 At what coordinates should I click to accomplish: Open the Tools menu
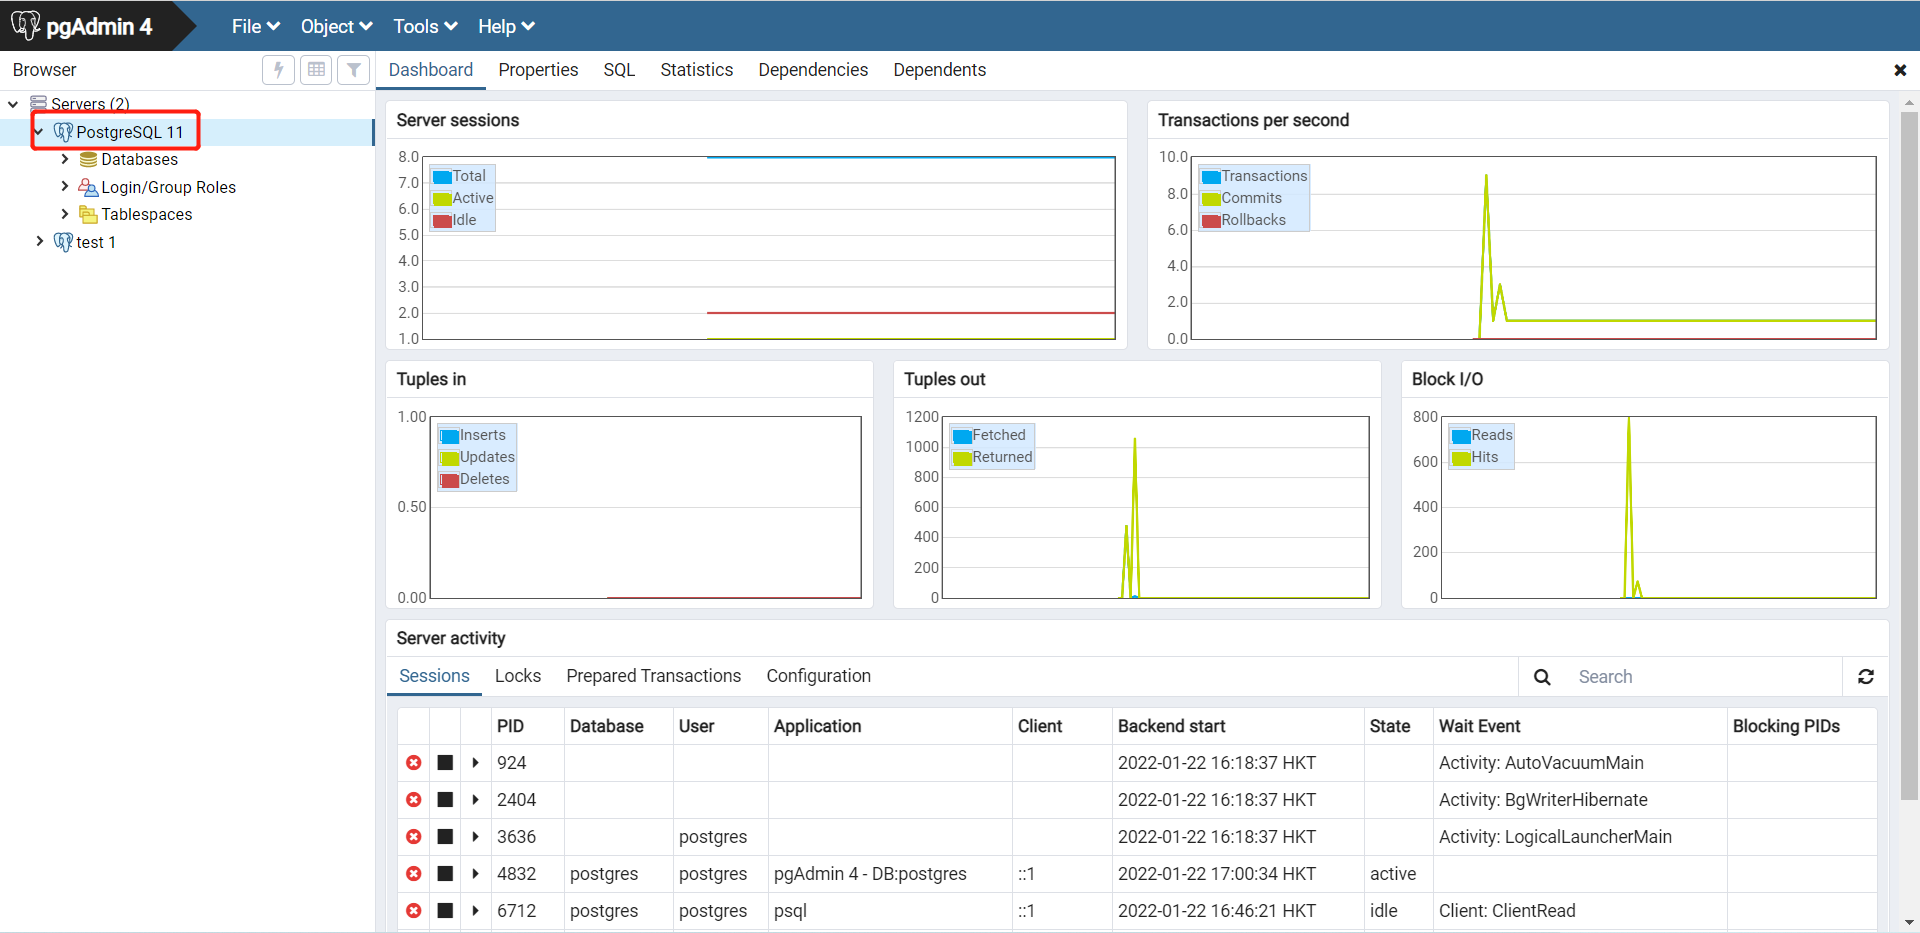[x=426, y=27]
